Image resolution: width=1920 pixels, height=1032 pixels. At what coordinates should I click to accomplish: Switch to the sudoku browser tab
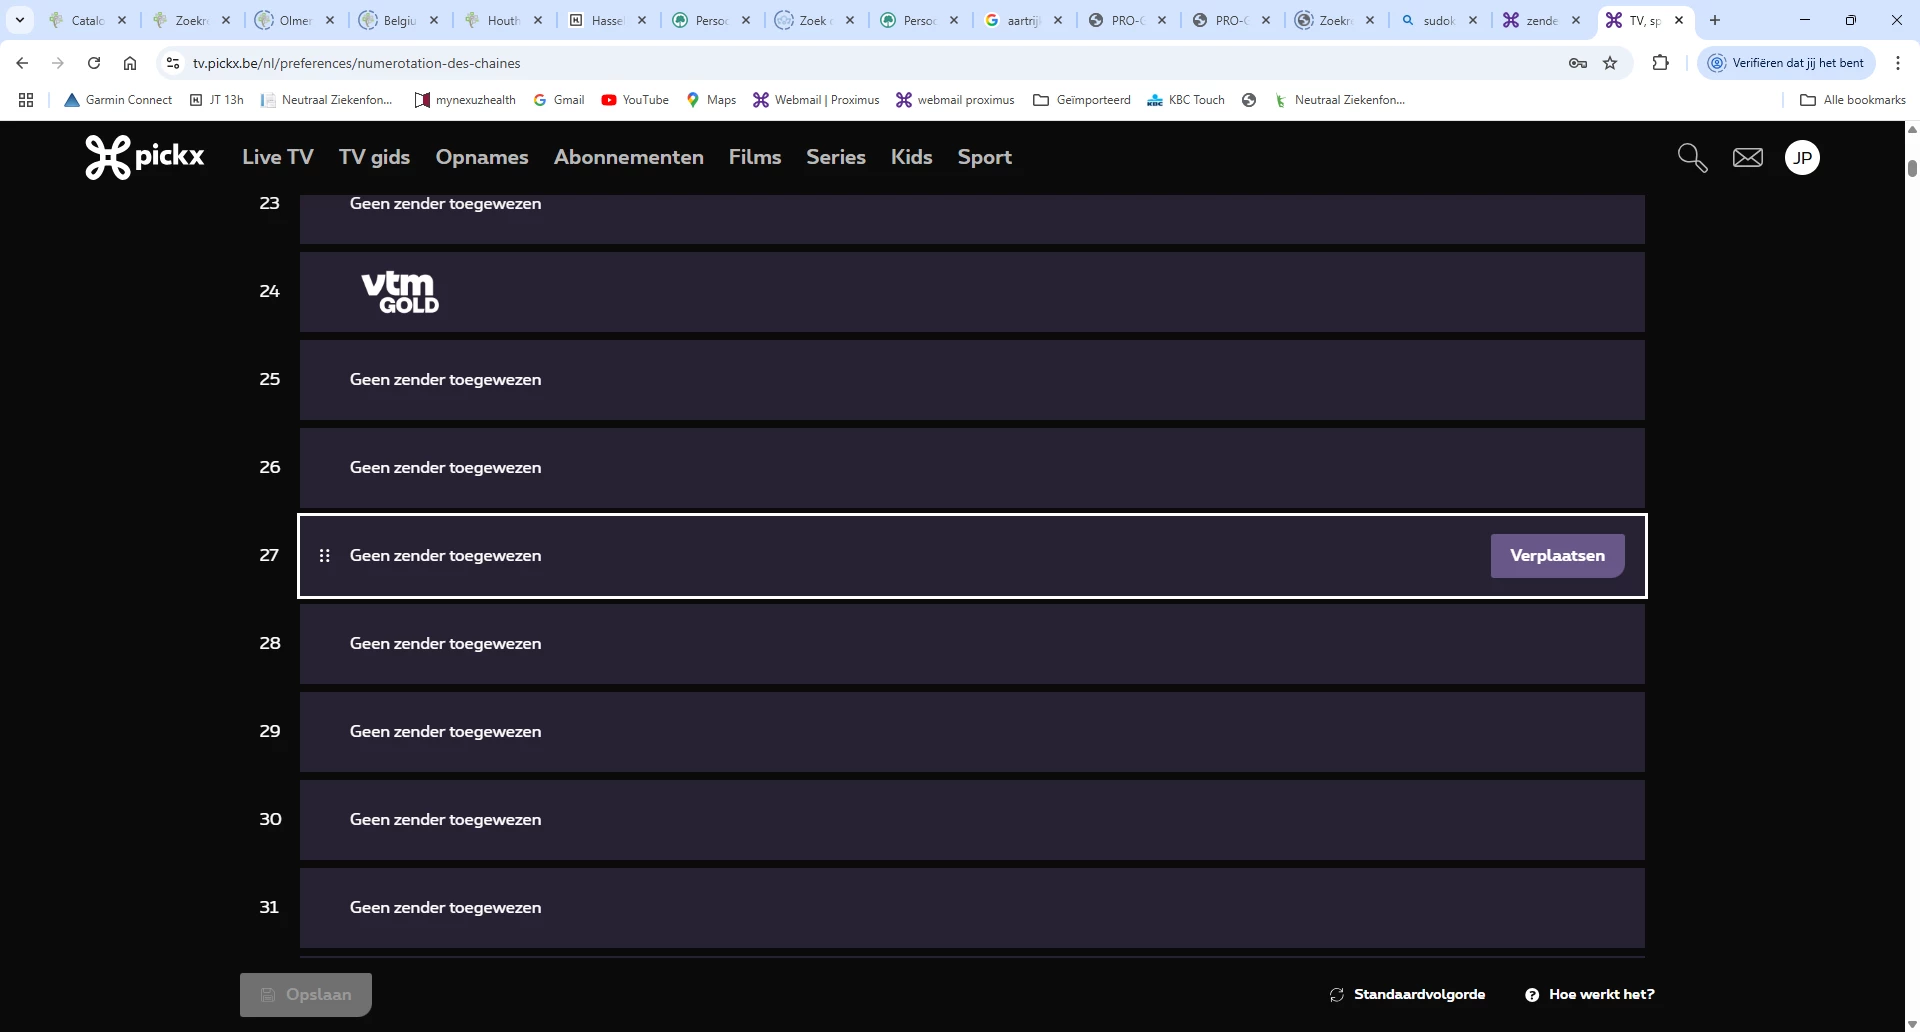[1440, 20]
